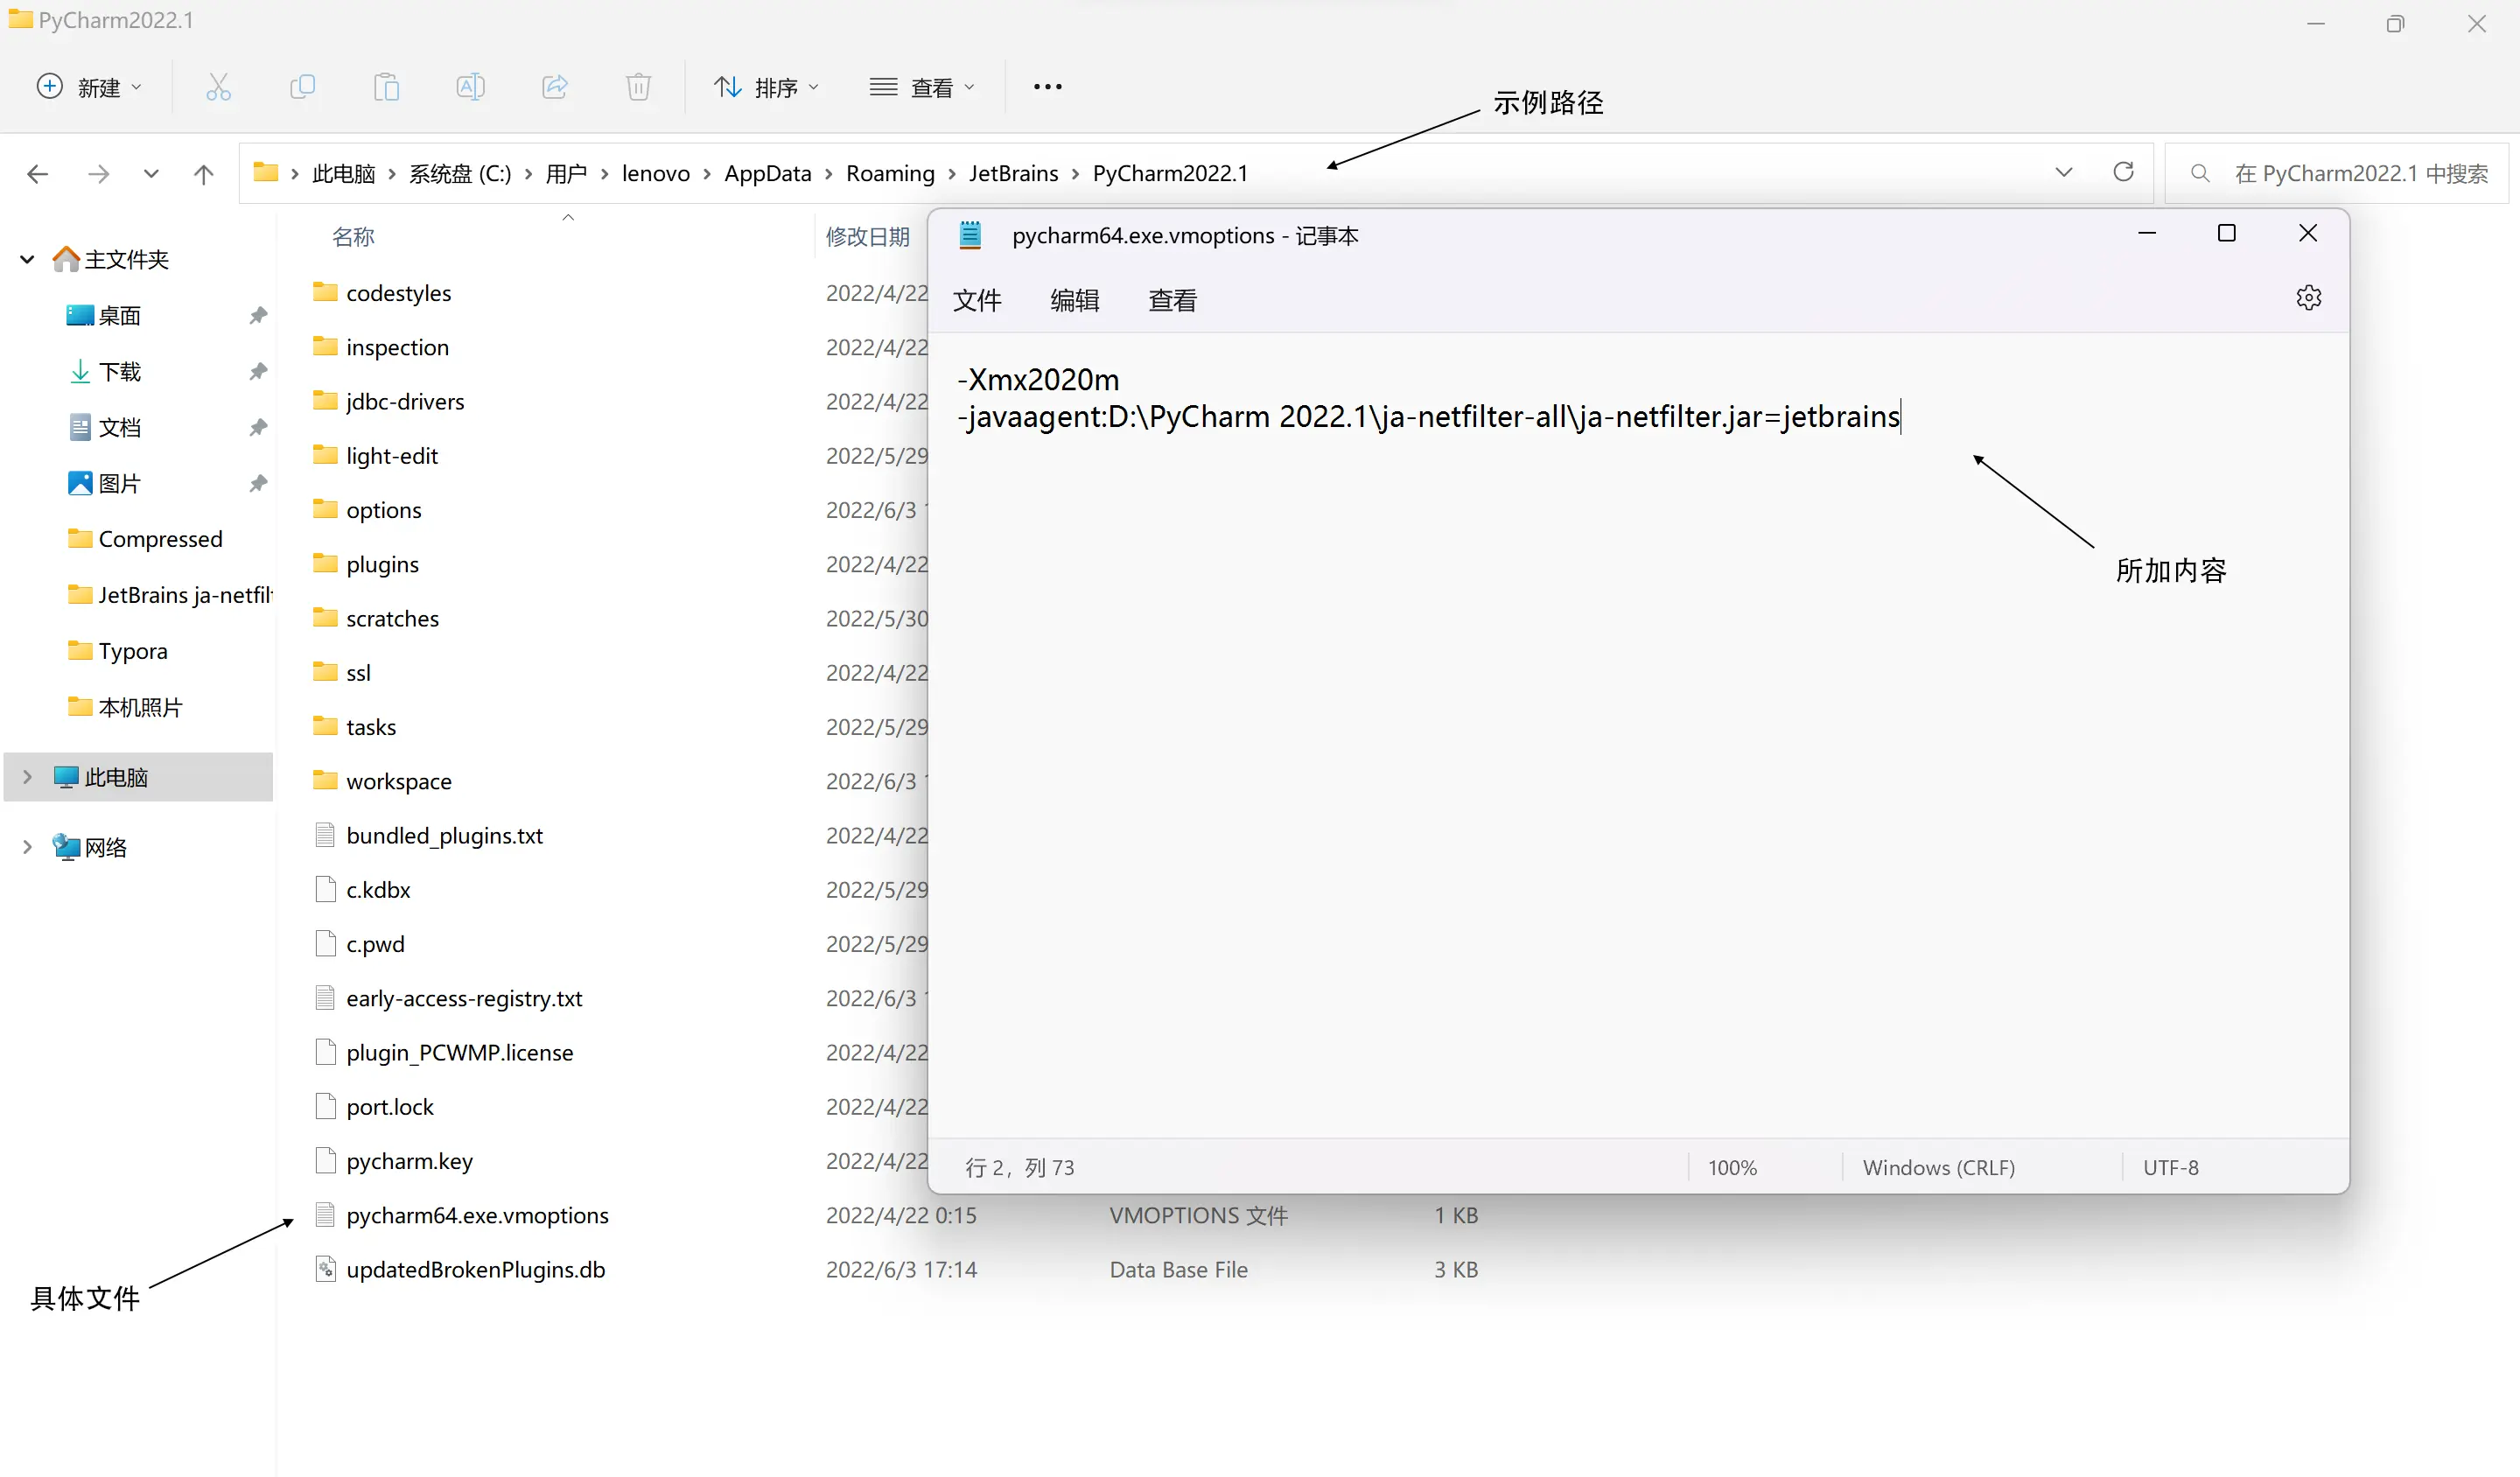Open the 查看 menu in Notepad
Screen dimensions: 2520x1477
click(1172, 300)
